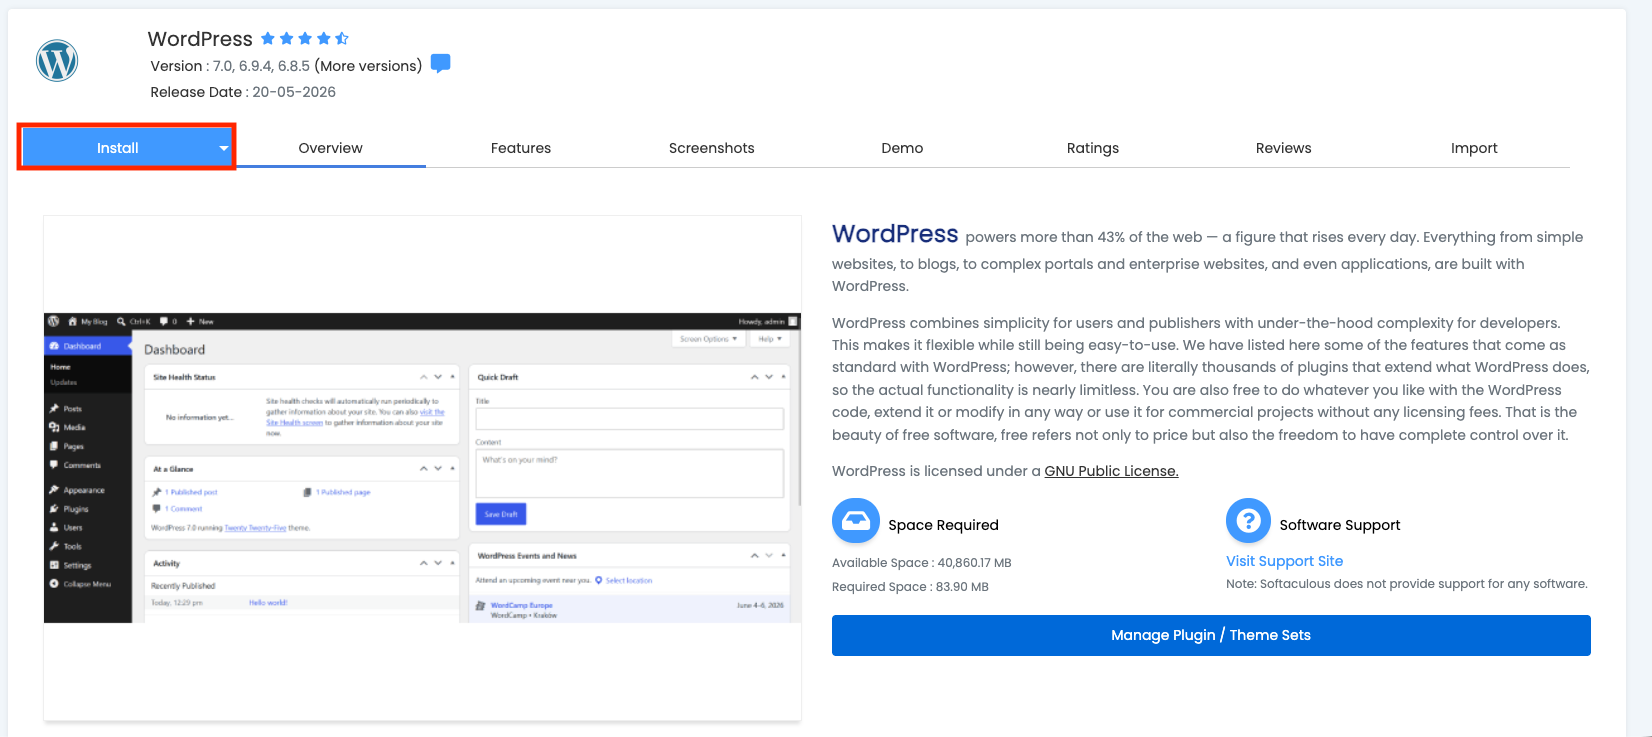Go to the Screenshots tab

point(712,148)
